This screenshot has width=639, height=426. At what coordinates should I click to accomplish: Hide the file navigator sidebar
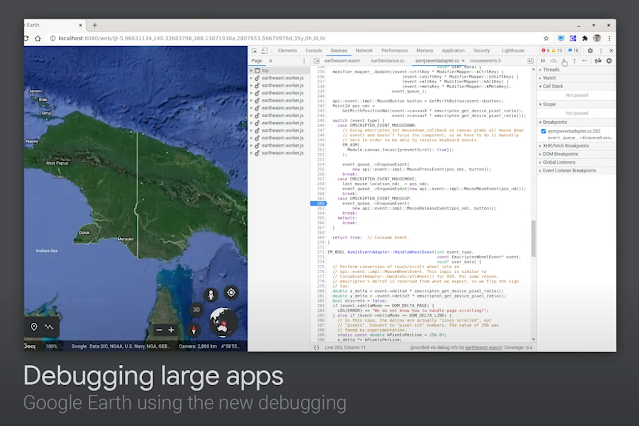click(317, 61)
